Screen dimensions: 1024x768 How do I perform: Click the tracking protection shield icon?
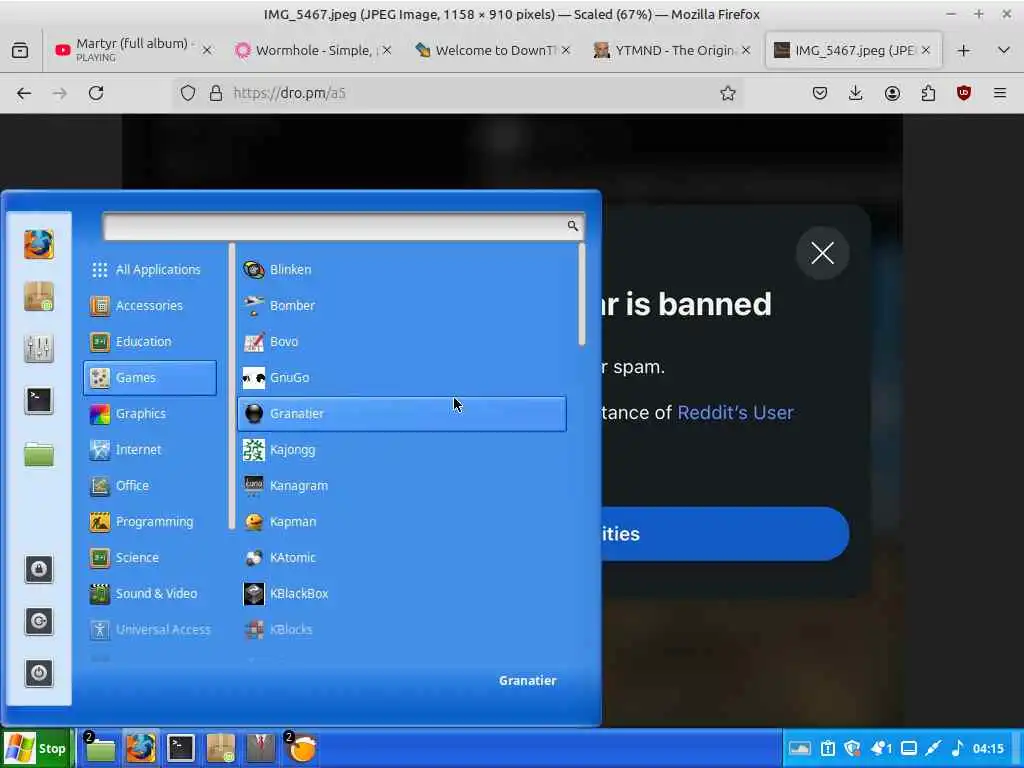188,93
